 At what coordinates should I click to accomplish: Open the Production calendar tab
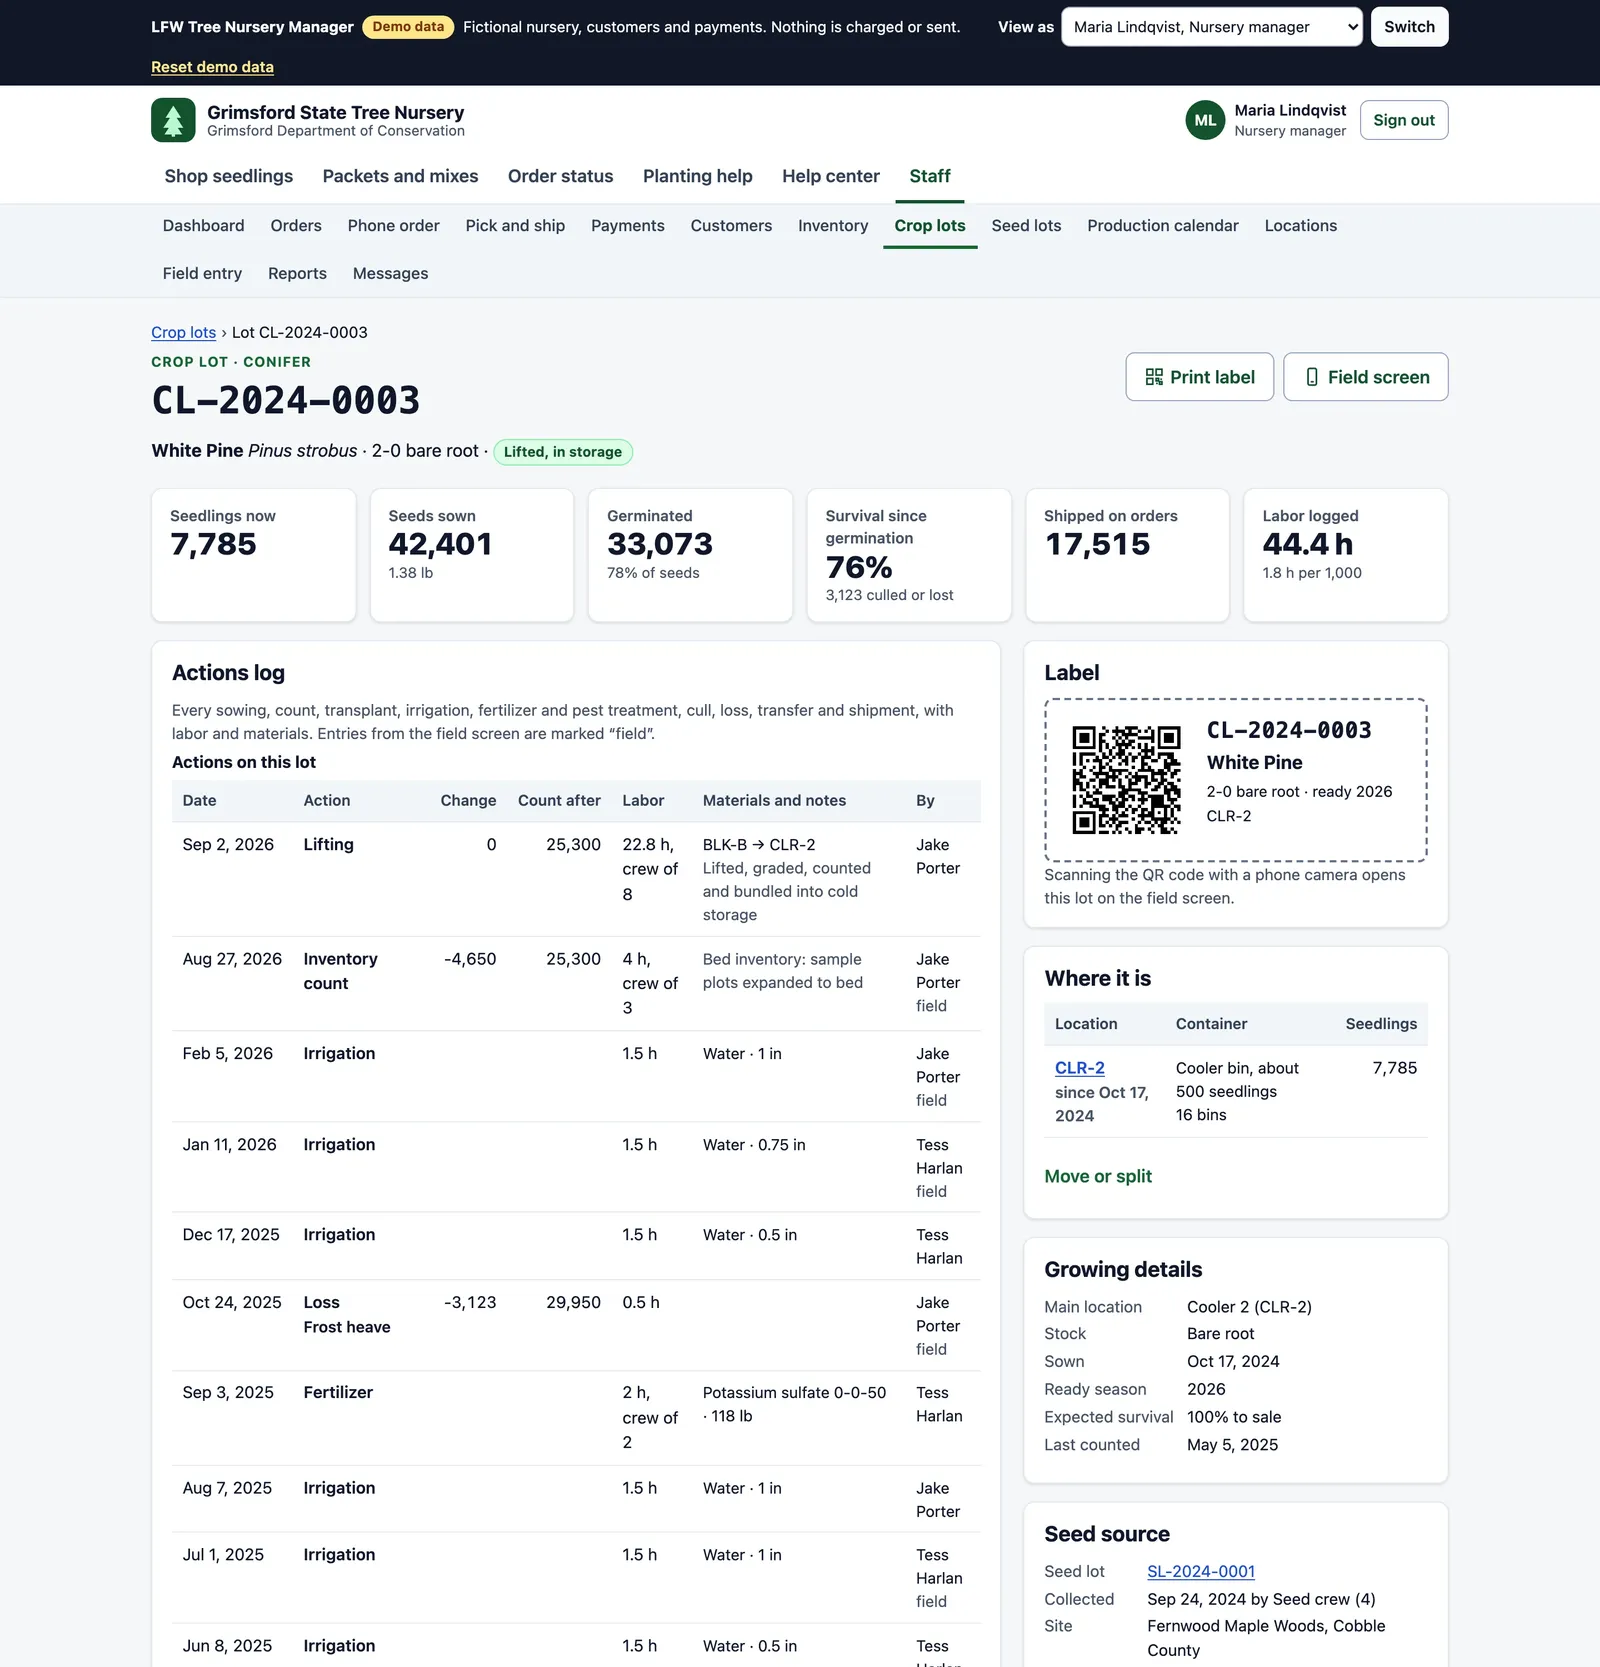click(1163, 226)
